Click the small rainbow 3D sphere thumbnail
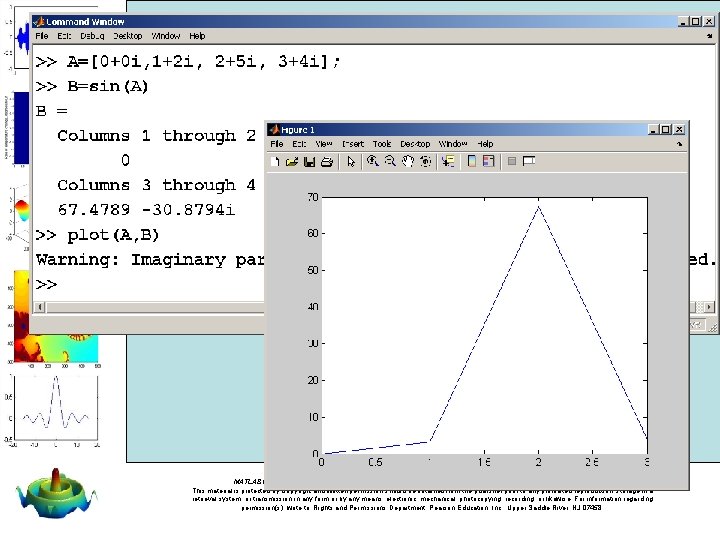The height and width of the screenshot is (540, 720). tap(22, 210)
